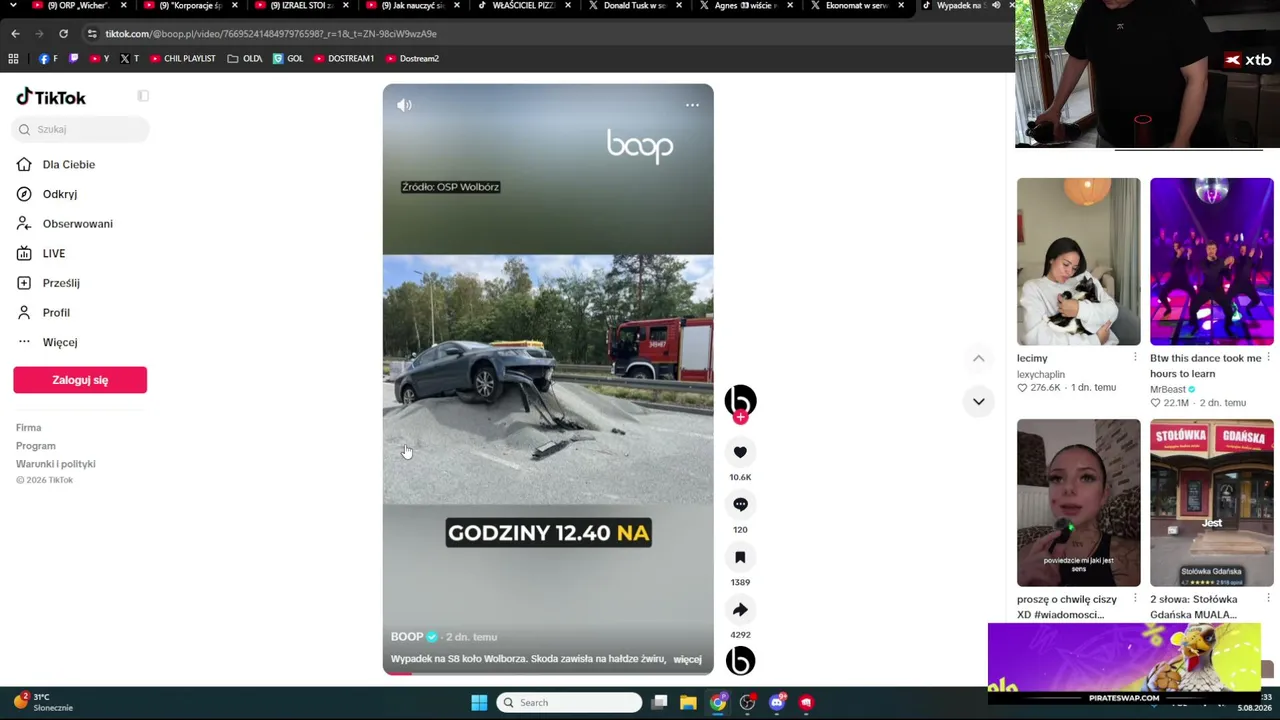
Task: Focus the Szukaj search field
Action: pyautogui.click(x=81, y=129)
